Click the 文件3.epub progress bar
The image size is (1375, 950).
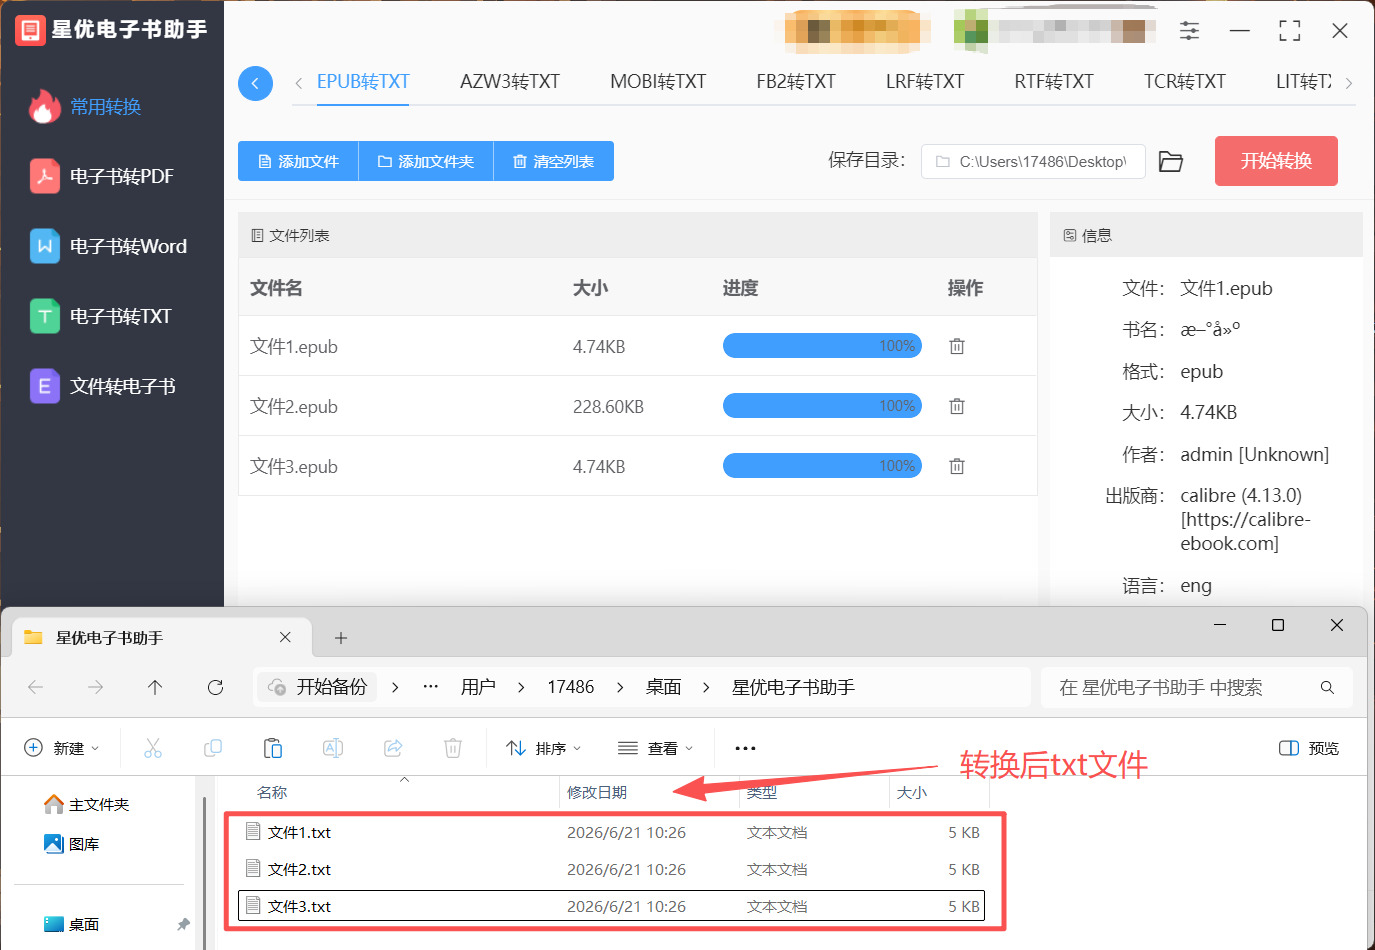[x=822, y=466]
